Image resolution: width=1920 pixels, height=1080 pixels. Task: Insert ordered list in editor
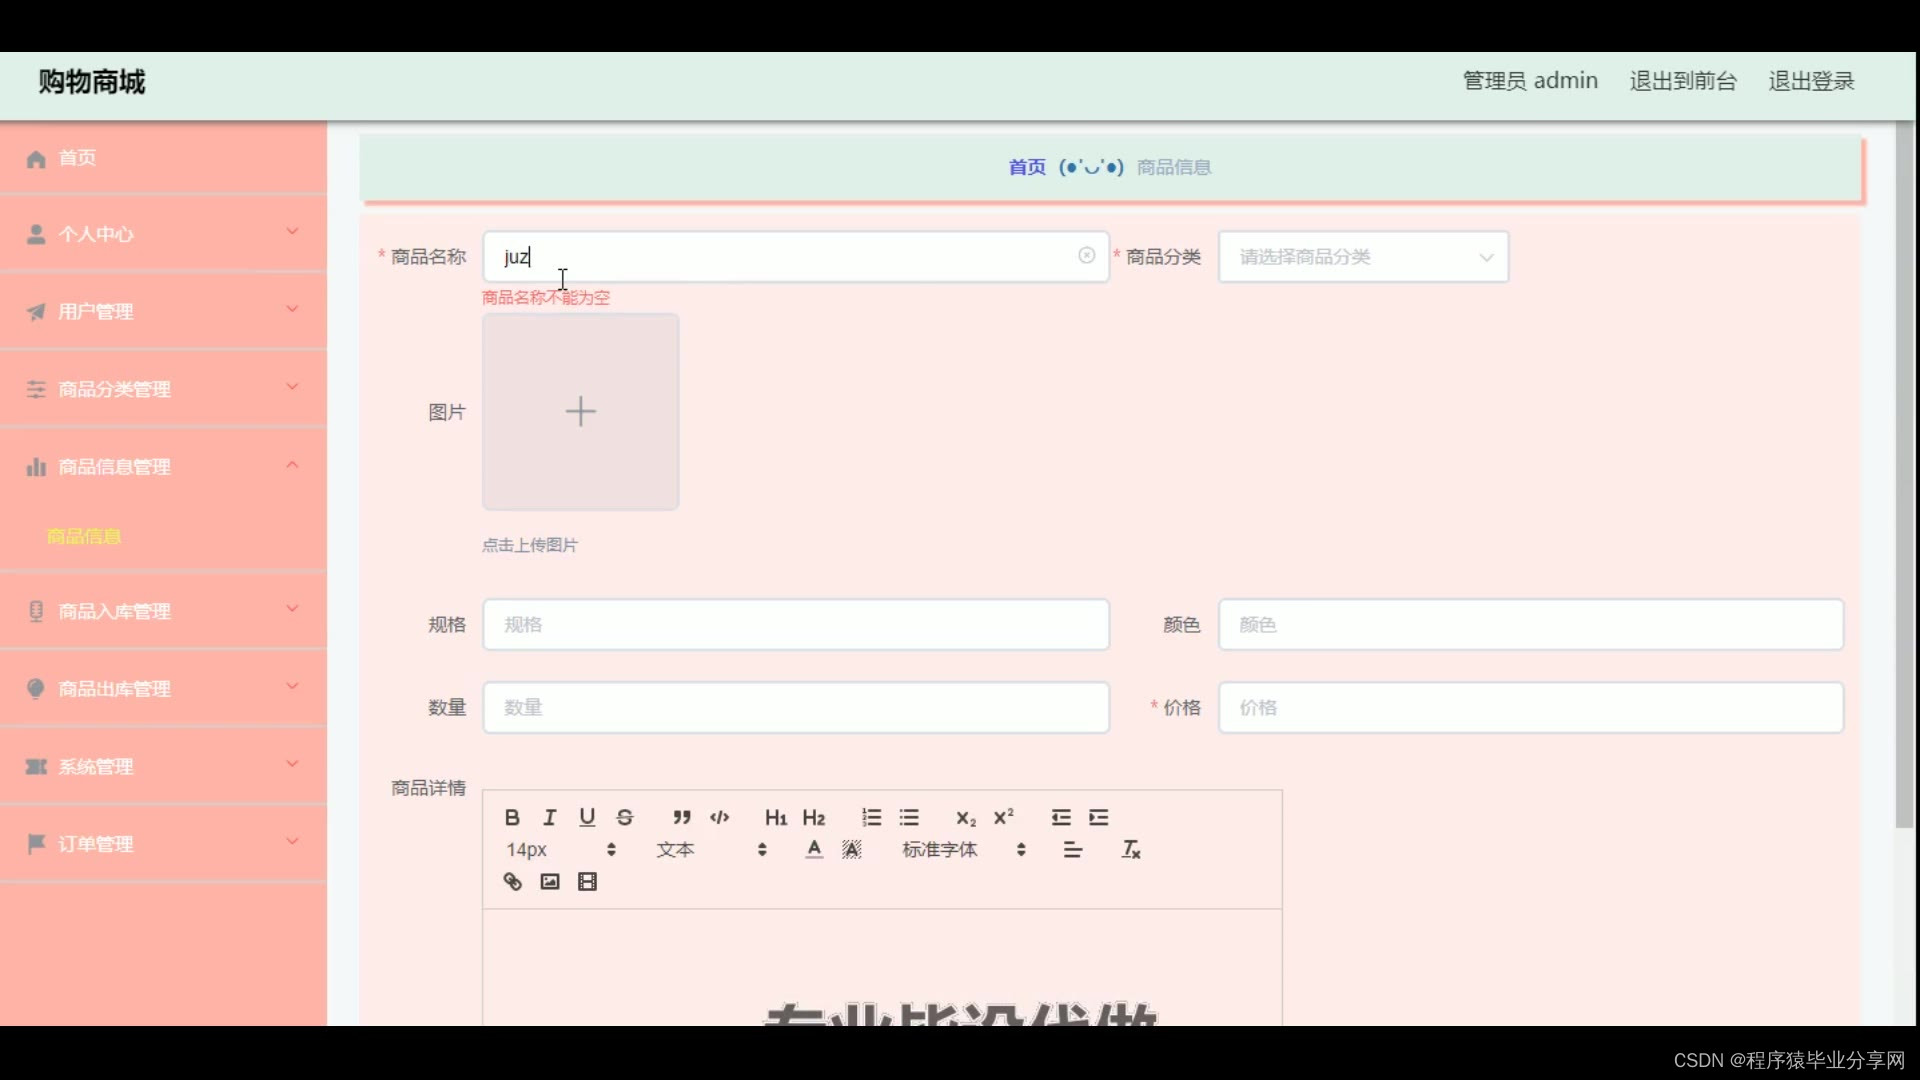871,817
